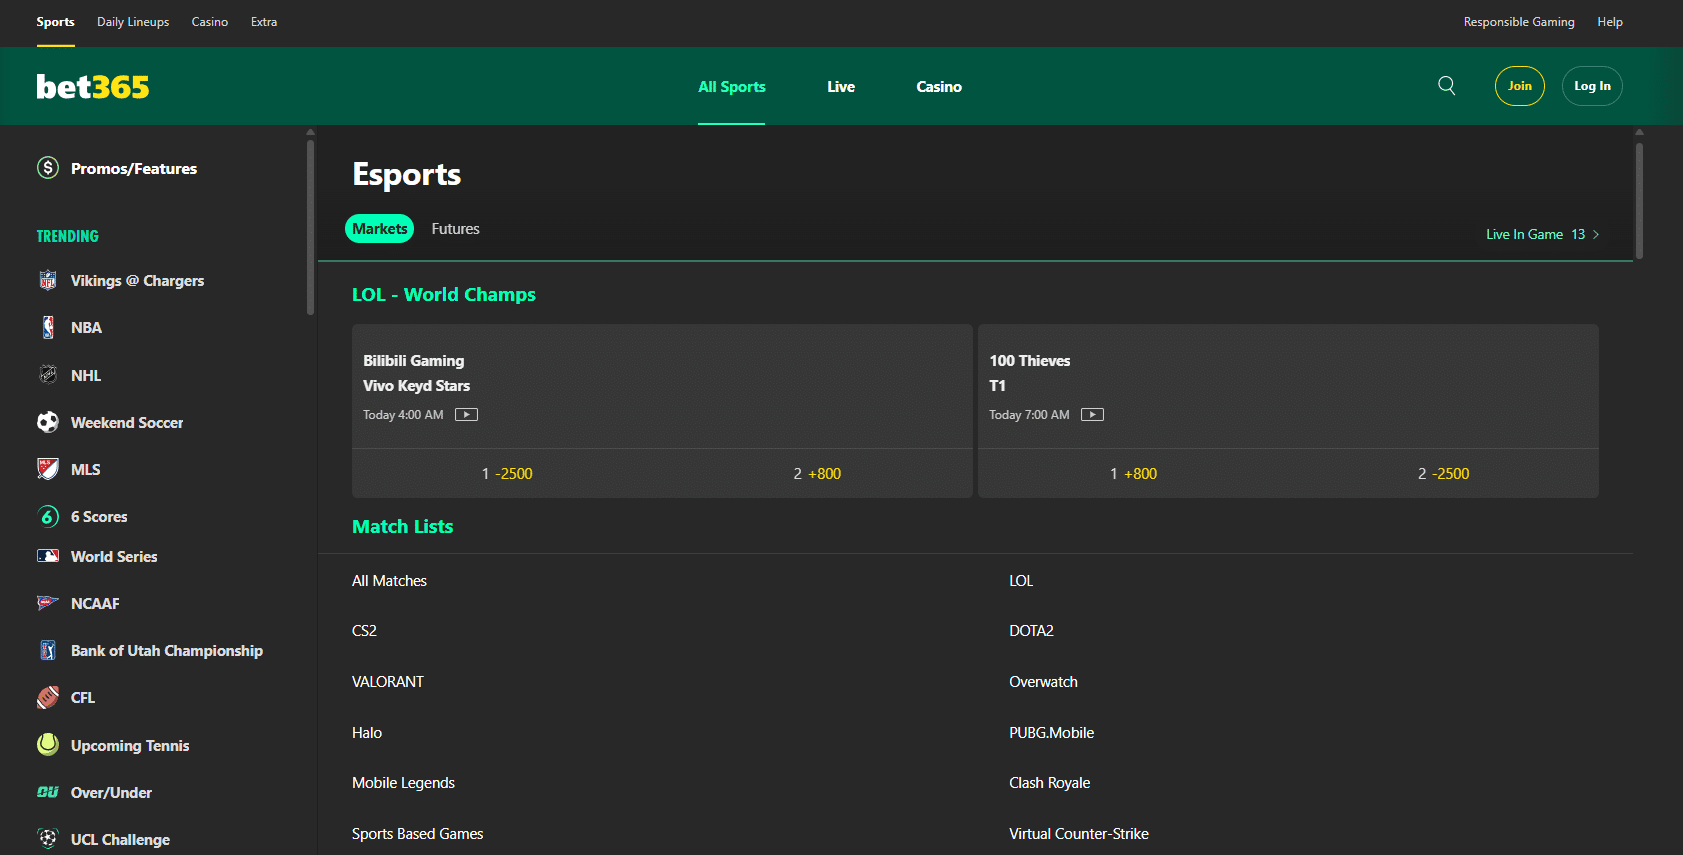Open the DOTA2 match list
Screen dimensions: 1683x855
coord(1031,631)
